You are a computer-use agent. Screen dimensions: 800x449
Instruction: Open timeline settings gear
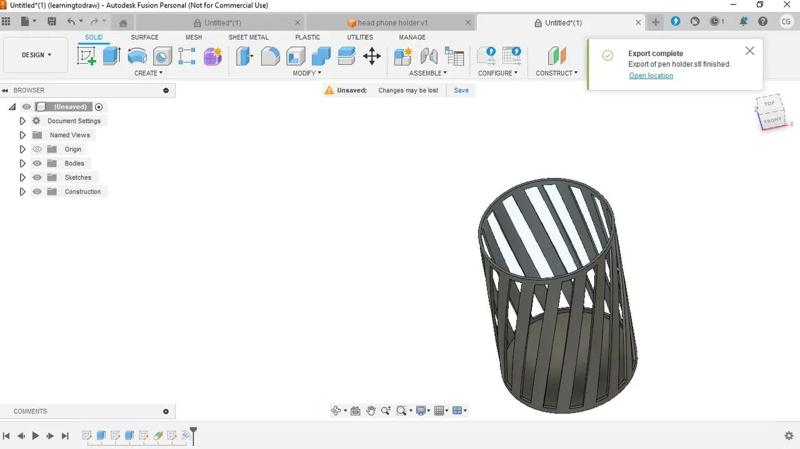(x=789, y=435)
